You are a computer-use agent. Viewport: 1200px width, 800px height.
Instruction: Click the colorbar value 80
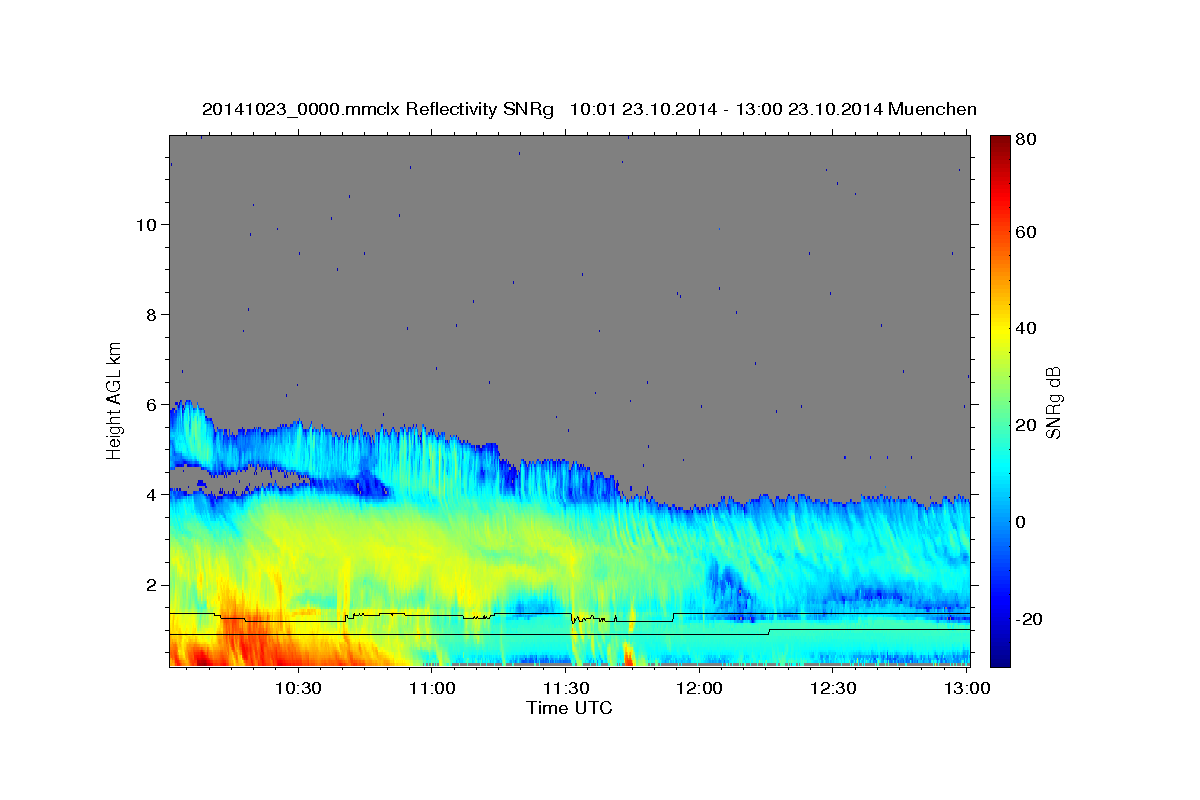[x=1024, y=139]
